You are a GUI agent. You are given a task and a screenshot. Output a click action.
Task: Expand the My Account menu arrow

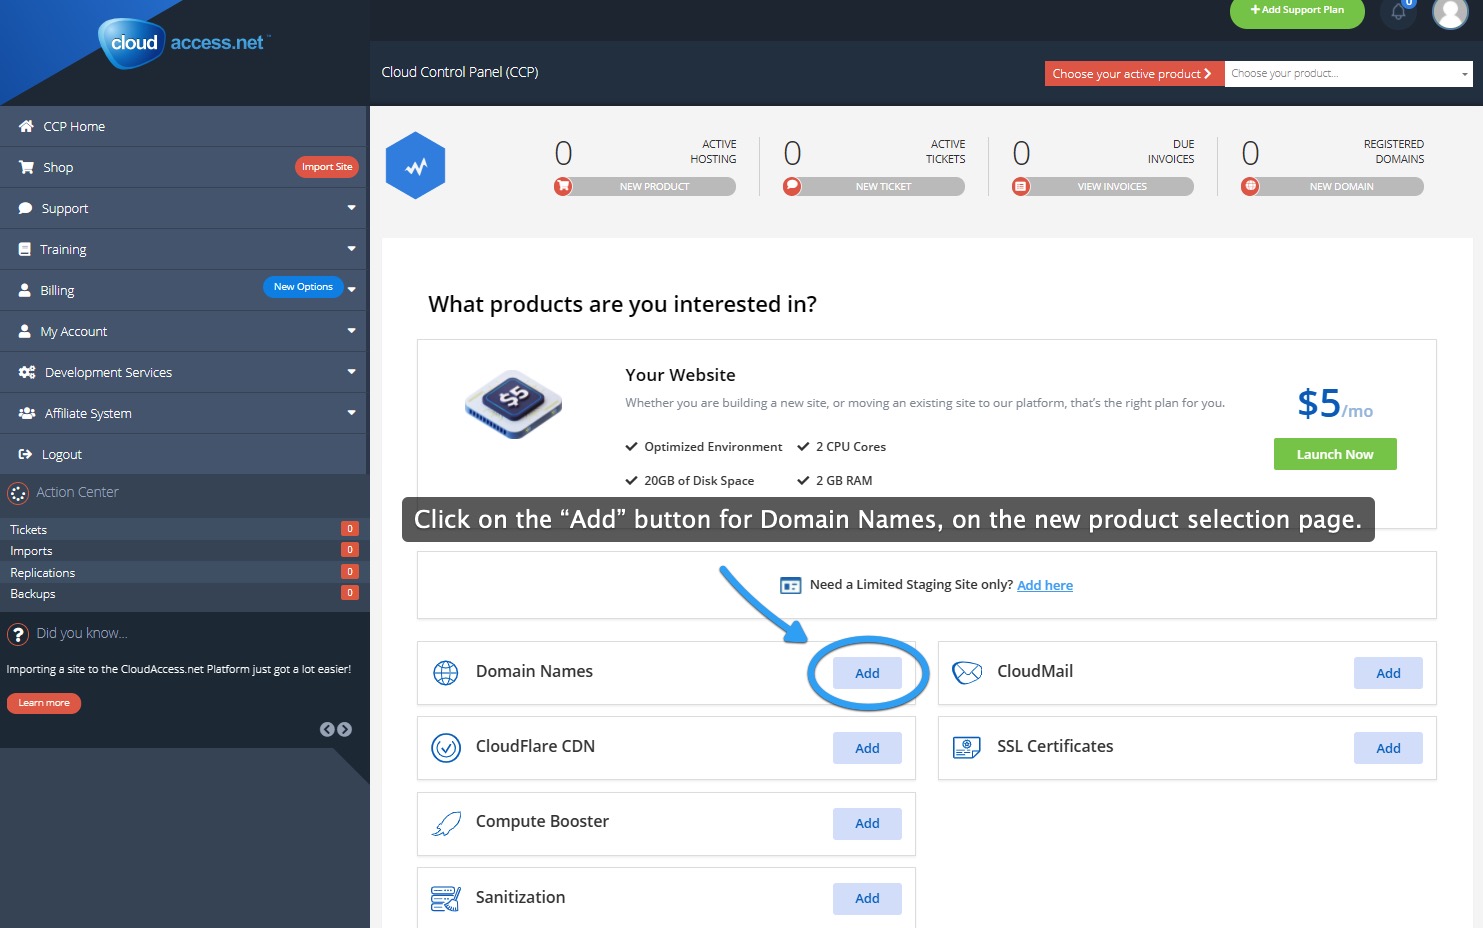click(351, 331)
